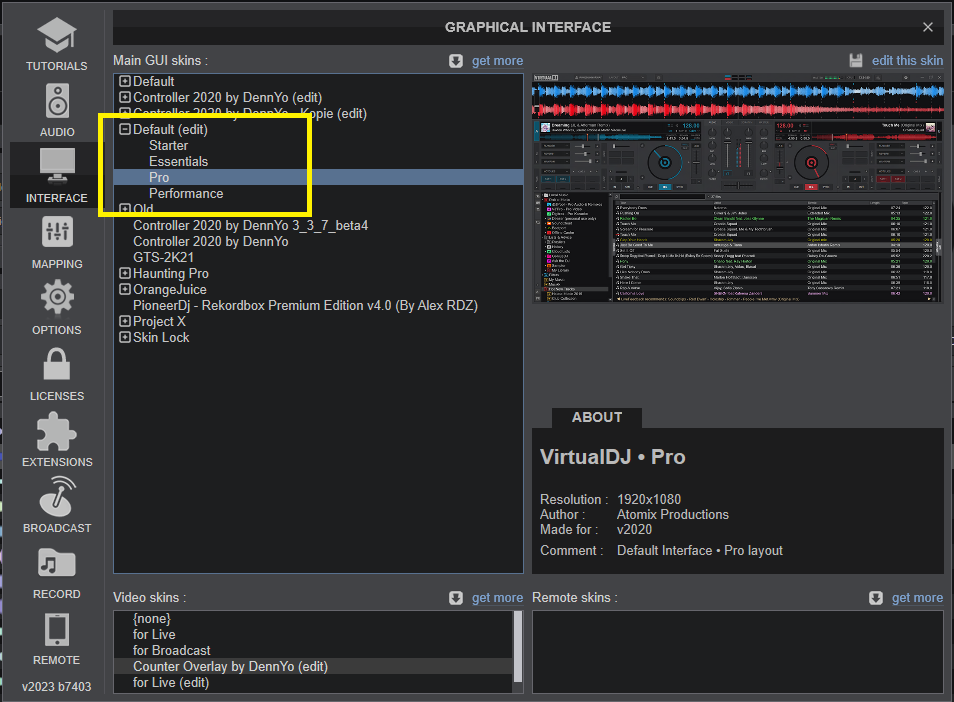
Task: Click get more link for Video skins
Action: tap(497, 598)
